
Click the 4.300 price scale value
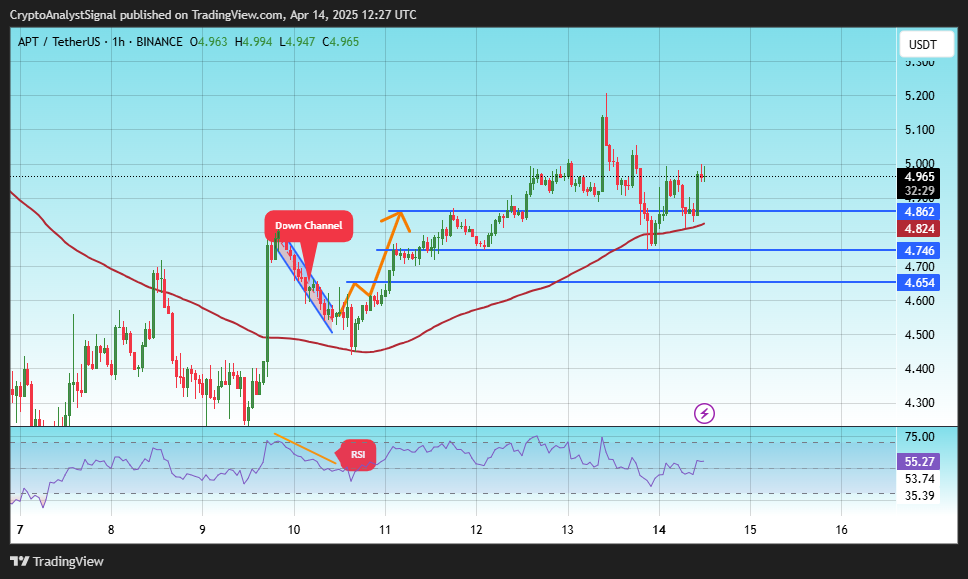pos(919,402)
